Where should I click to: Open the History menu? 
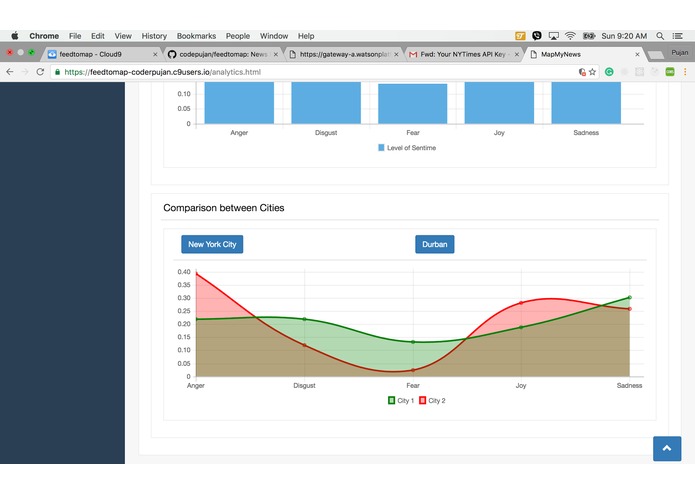click(154, 36)
